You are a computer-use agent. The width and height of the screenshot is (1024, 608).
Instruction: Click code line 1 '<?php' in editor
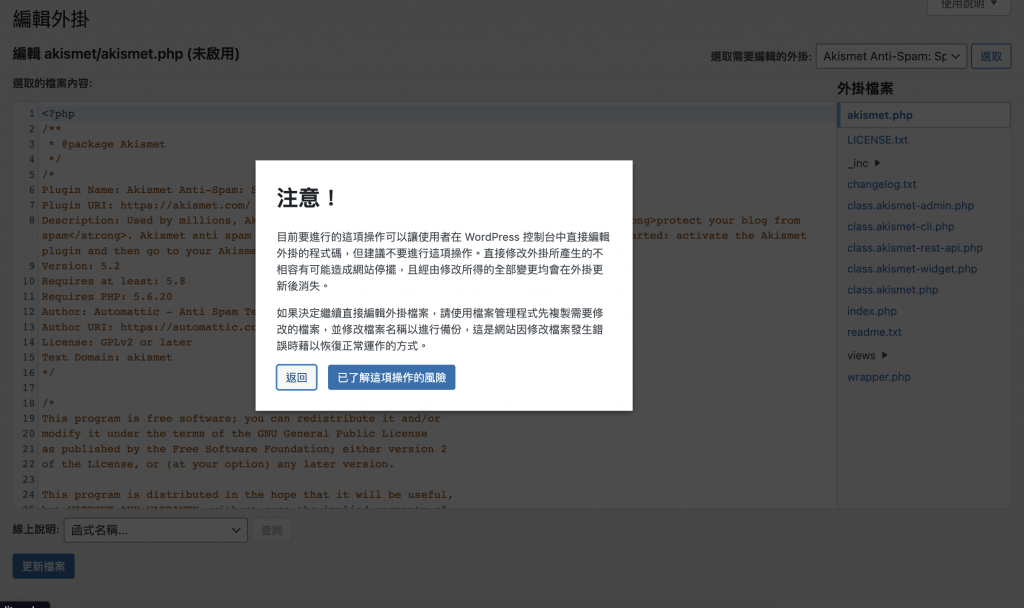click(x=58, y=114)
